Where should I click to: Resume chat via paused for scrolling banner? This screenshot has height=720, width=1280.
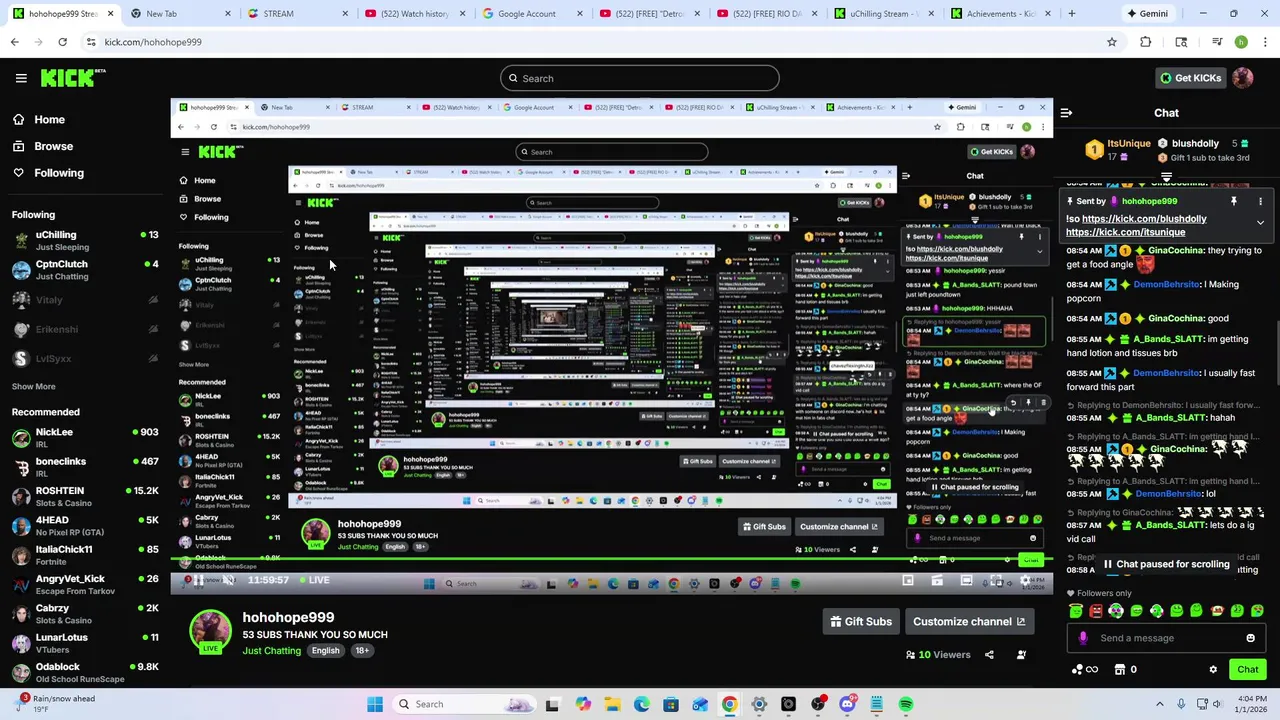click(x=1166, y=564)
